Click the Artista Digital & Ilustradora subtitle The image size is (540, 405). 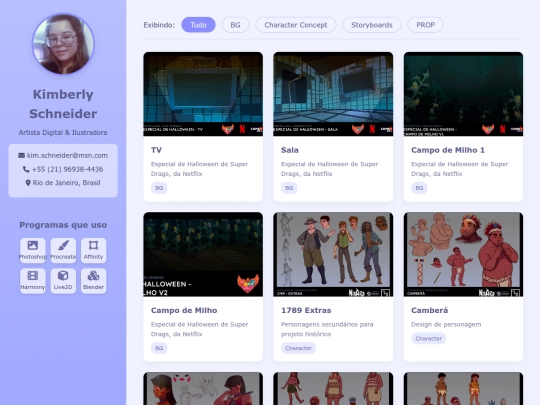click(x=63, y=133)
